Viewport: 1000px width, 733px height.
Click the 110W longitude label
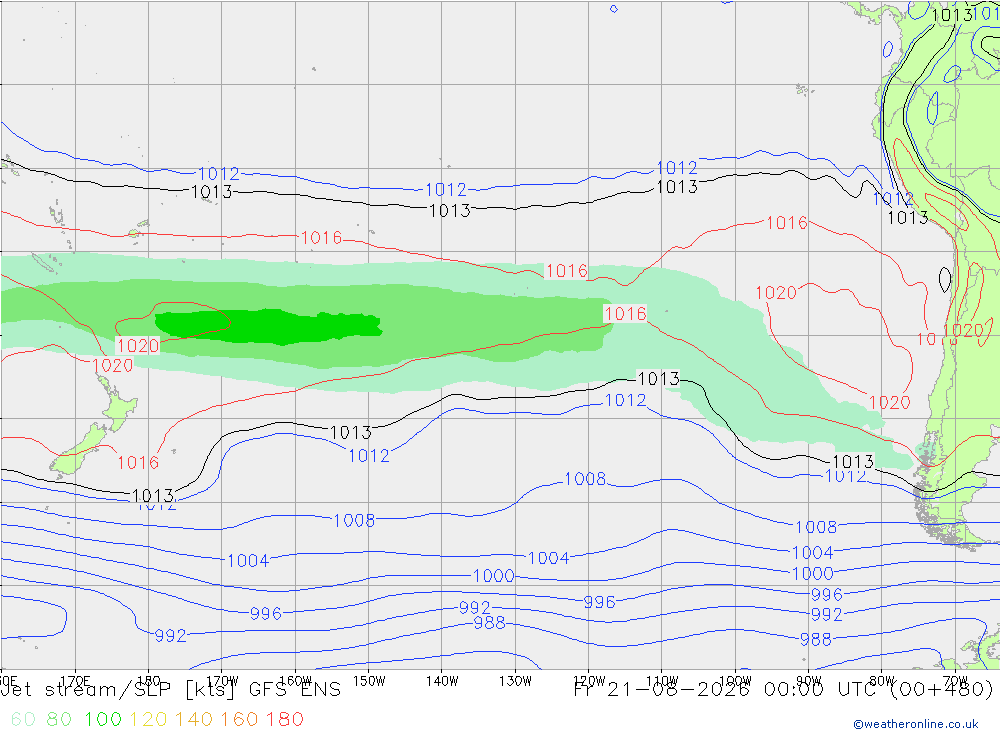pos(662,681)
